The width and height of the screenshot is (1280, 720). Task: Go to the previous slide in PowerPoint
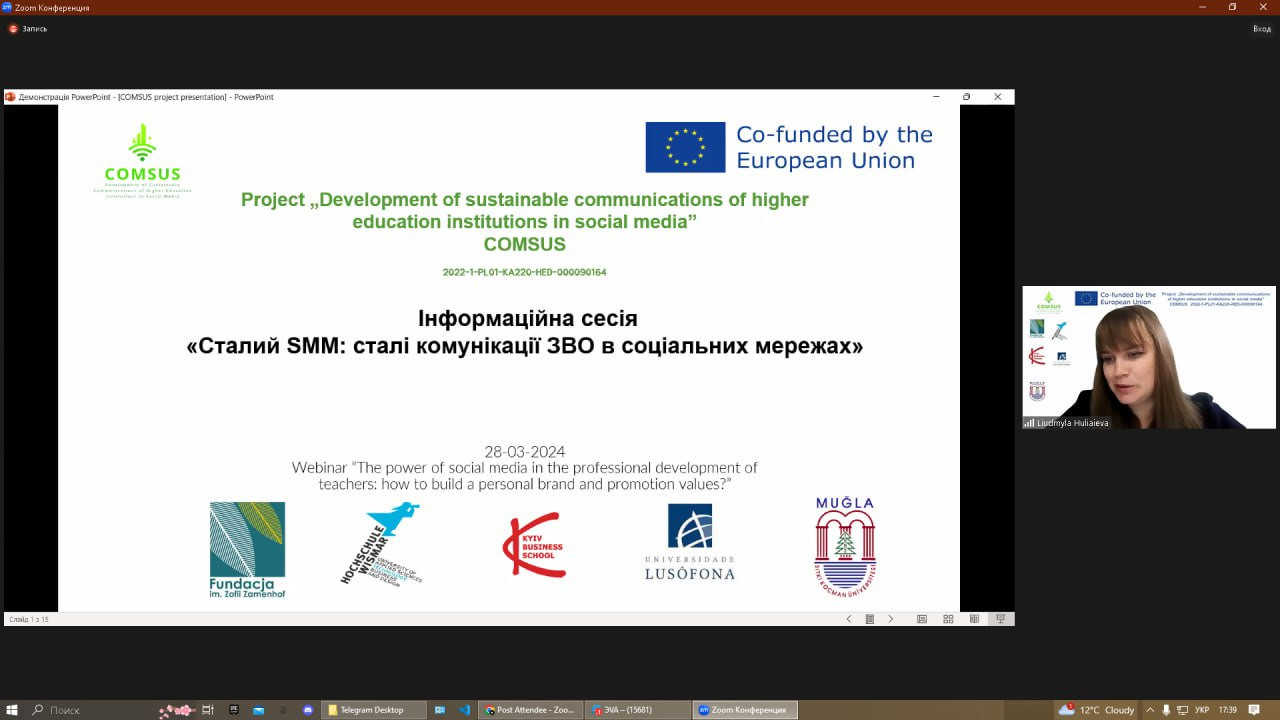(849, 619)
